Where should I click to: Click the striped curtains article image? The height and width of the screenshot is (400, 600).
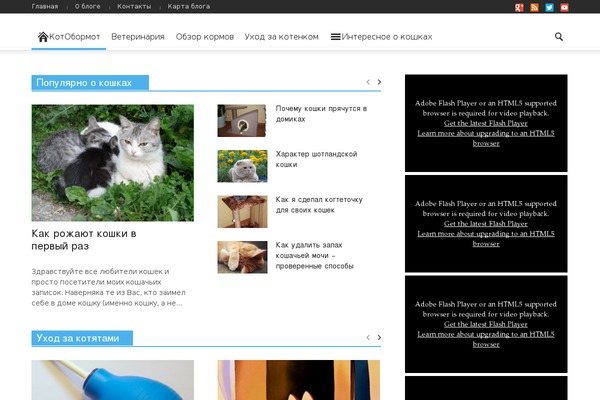[x=298, y=380]
